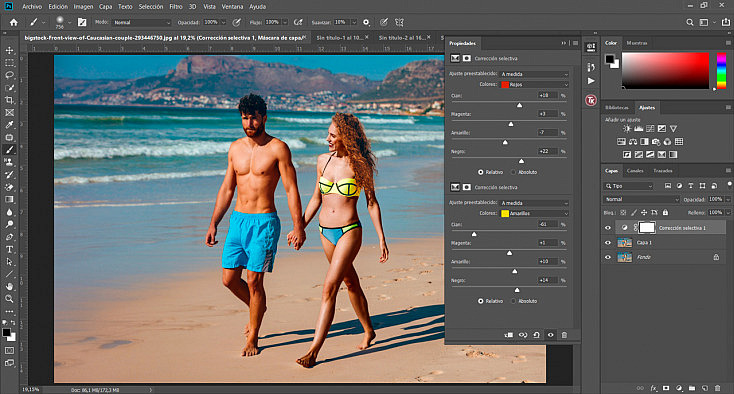Hide the Fondo layer

pos(608,257)
